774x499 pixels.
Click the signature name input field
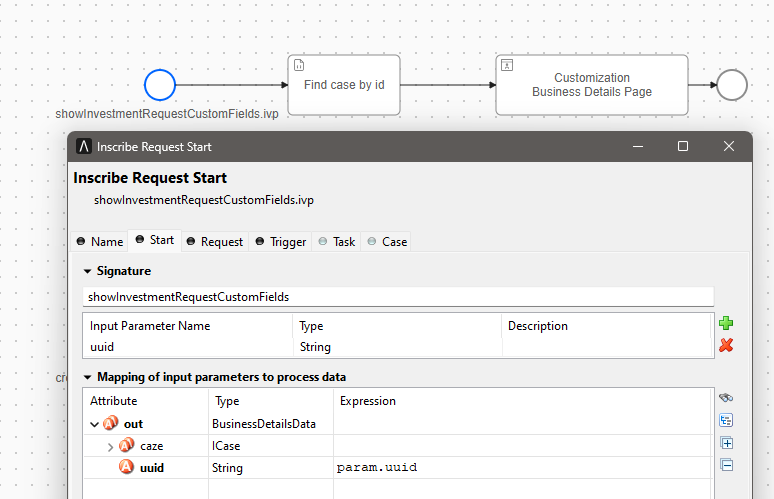(x=398, y=297)
